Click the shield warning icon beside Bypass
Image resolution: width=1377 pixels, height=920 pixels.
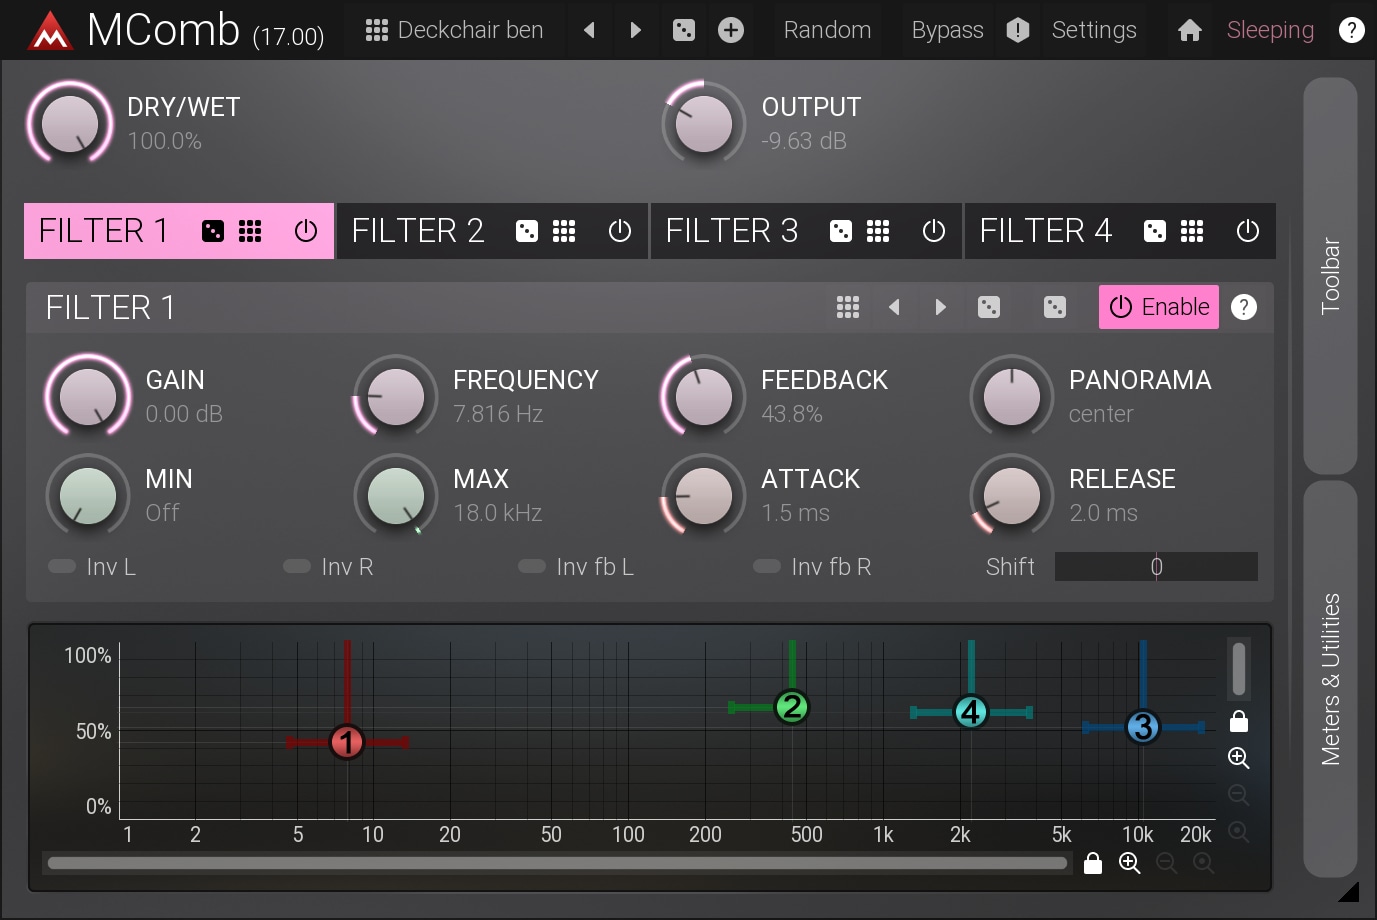click(1018, 30)
